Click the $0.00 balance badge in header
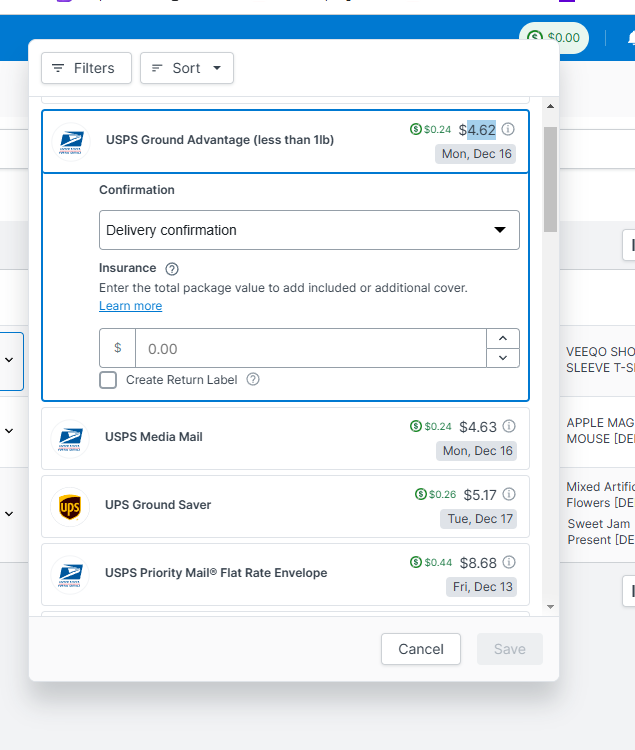 tap(554, 37)
